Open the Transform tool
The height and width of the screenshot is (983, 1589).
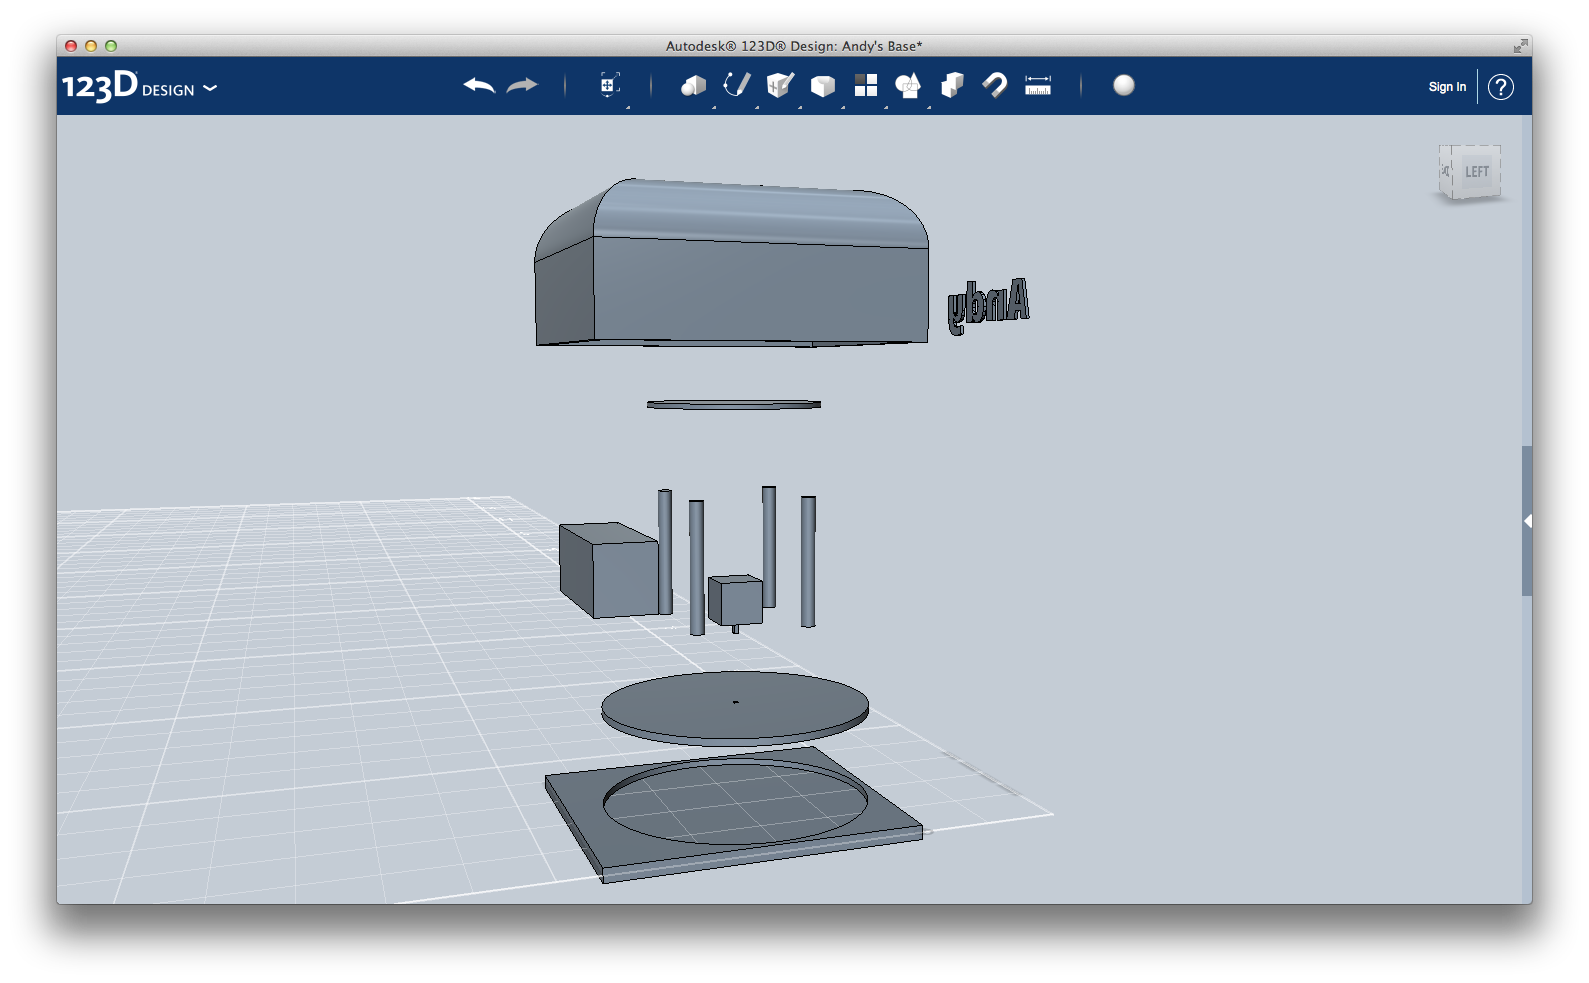[610, 85]
